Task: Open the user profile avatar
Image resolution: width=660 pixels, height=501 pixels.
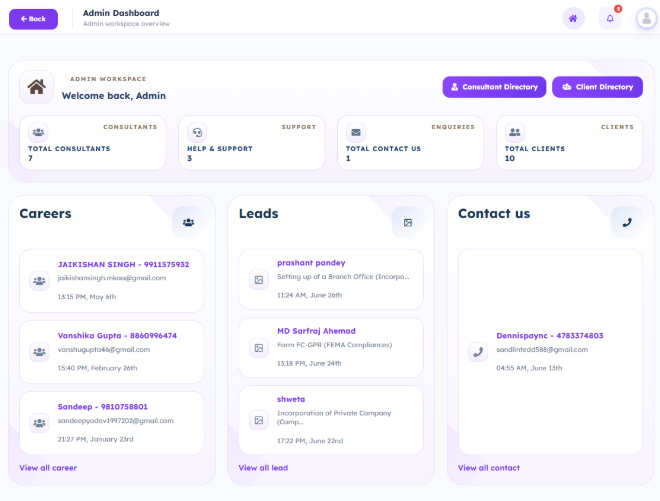Action: (x=646, y=19)
